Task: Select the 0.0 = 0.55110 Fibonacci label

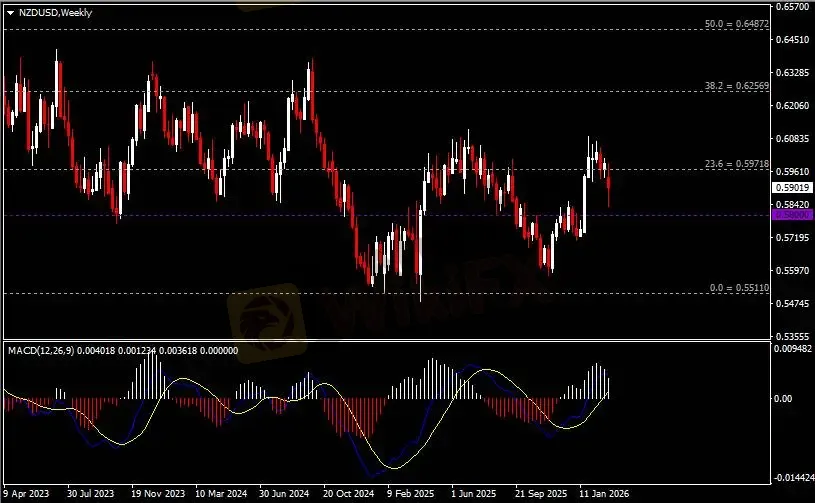Action: pos(739,287)
